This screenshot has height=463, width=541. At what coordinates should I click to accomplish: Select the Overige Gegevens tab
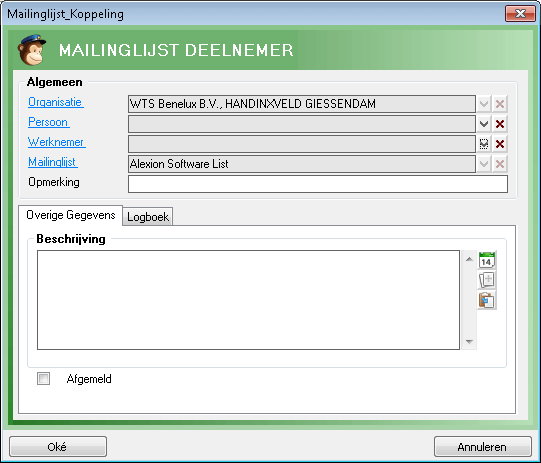coord(71,215)
